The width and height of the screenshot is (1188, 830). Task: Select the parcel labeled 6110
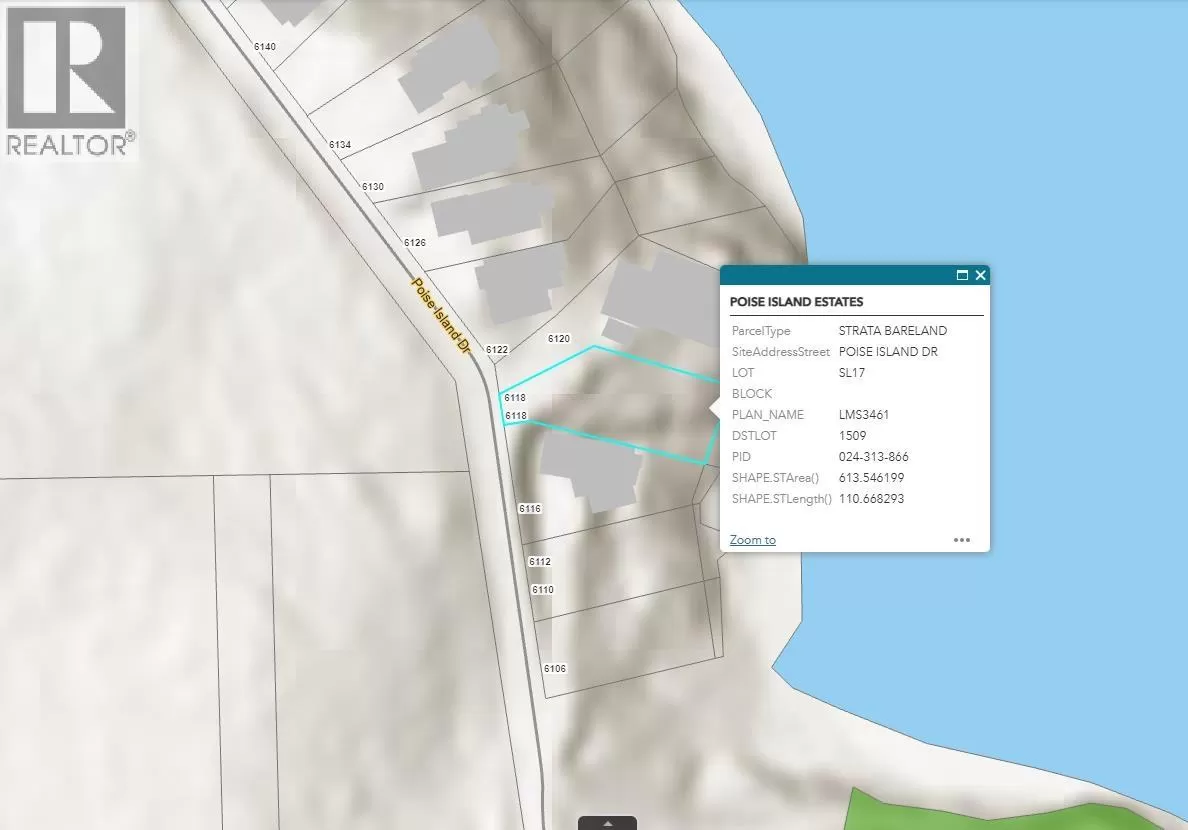[x=543, y=590]
